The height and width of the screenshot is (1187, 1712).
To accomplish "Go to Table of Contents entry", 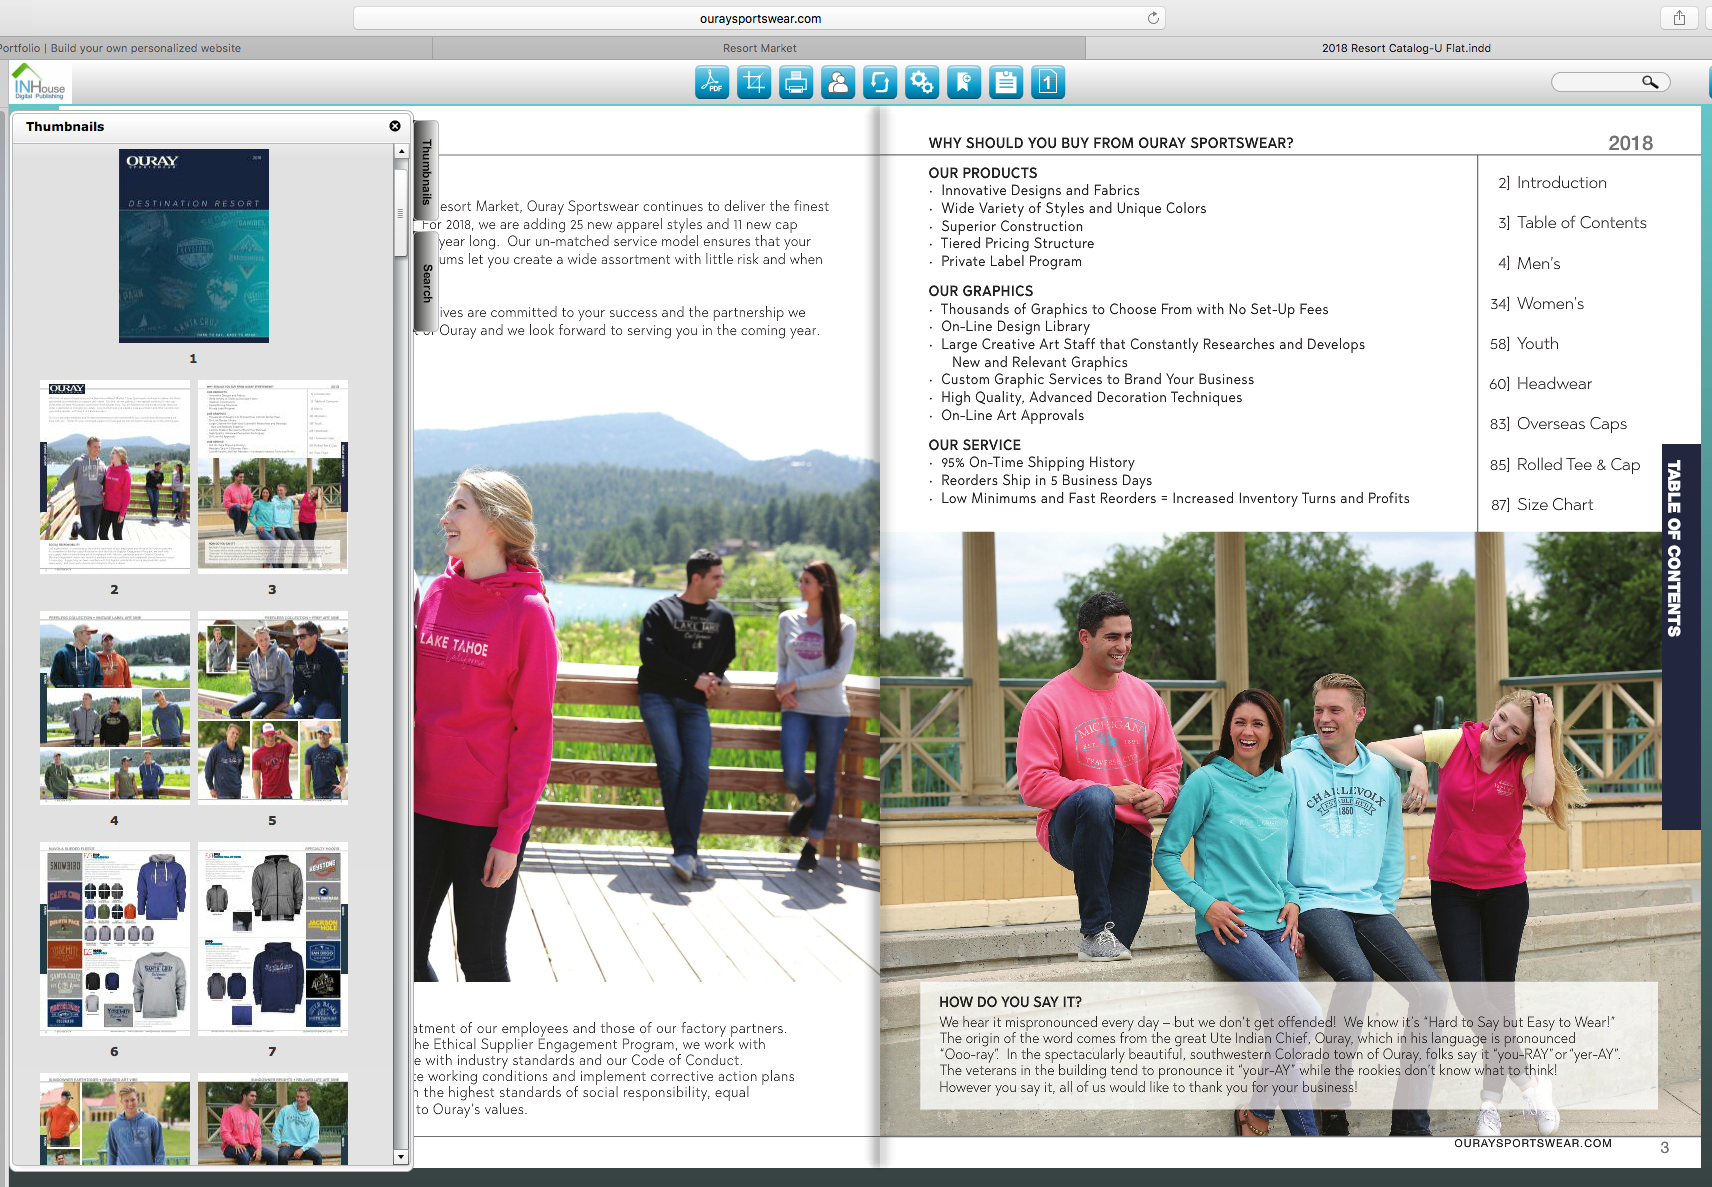I will (x=1572, y=223).
